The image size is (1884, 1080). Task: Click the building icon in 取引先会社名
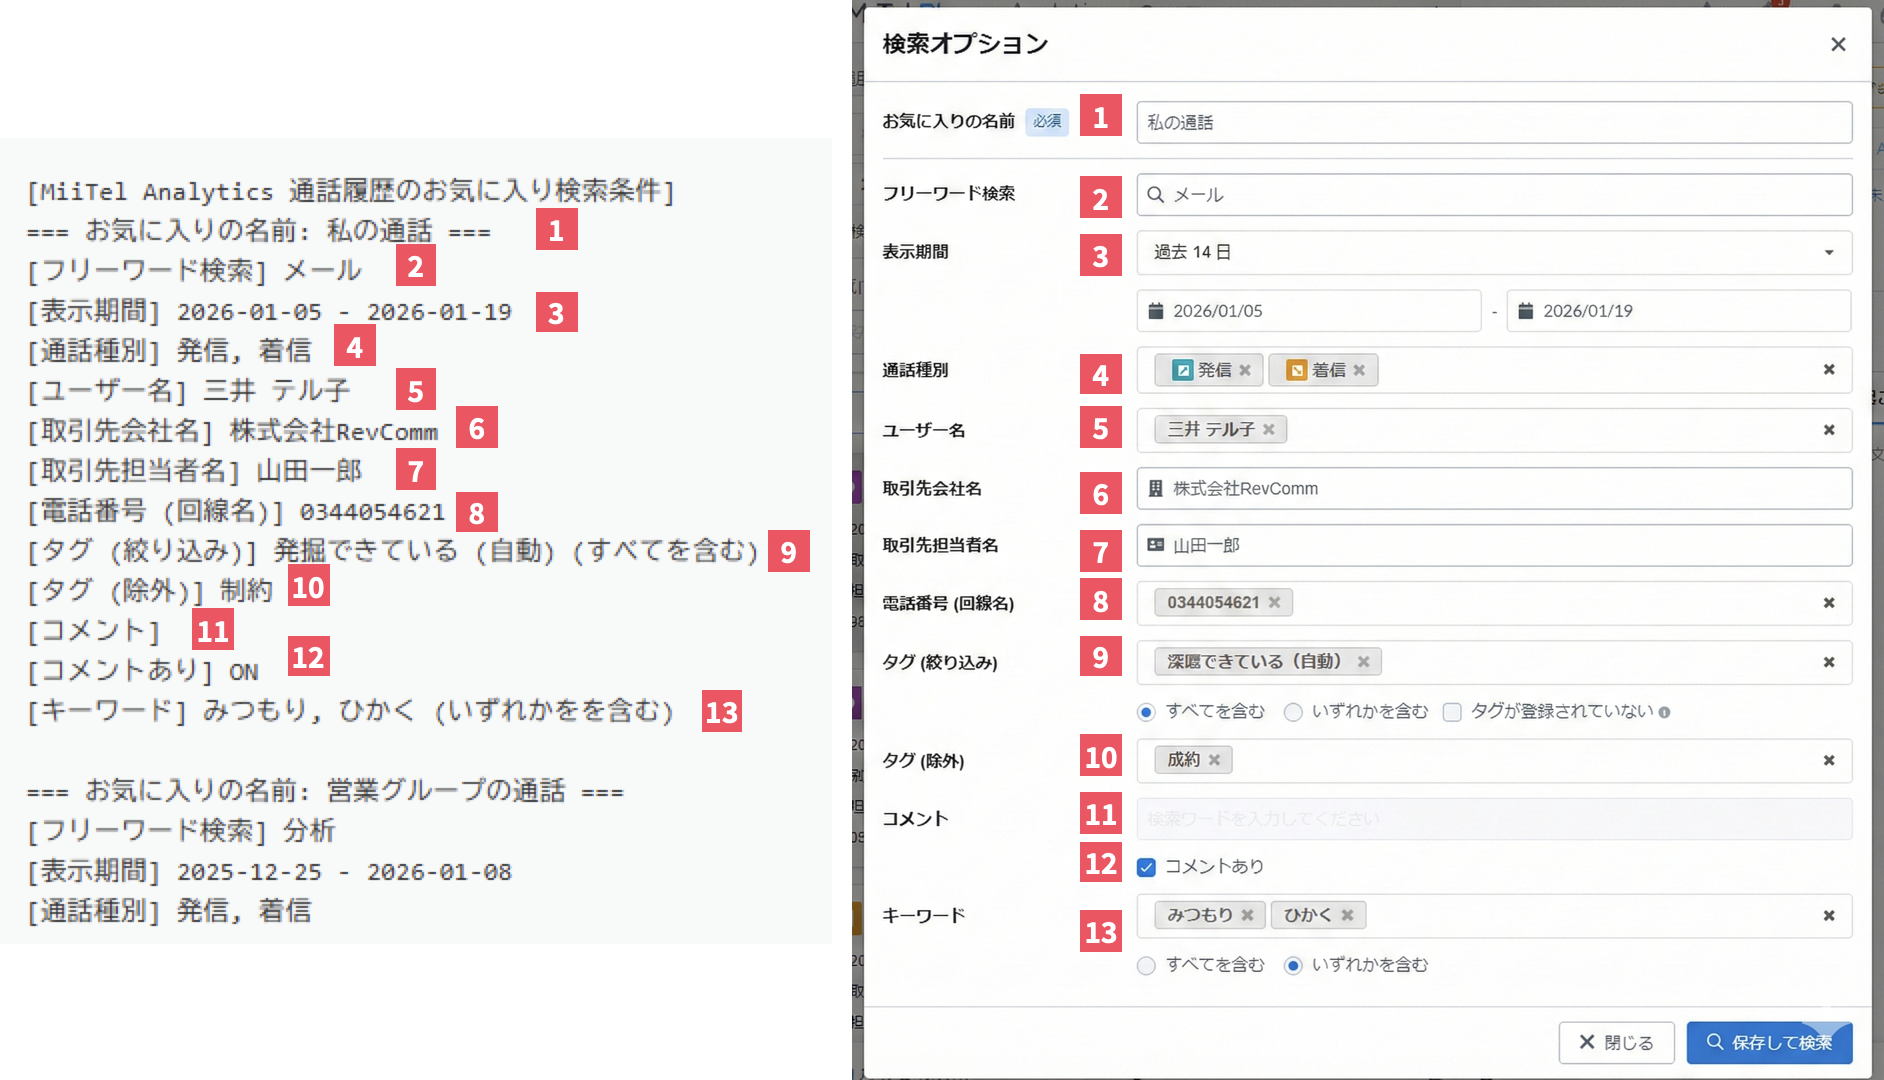(x=1155, y=489)
